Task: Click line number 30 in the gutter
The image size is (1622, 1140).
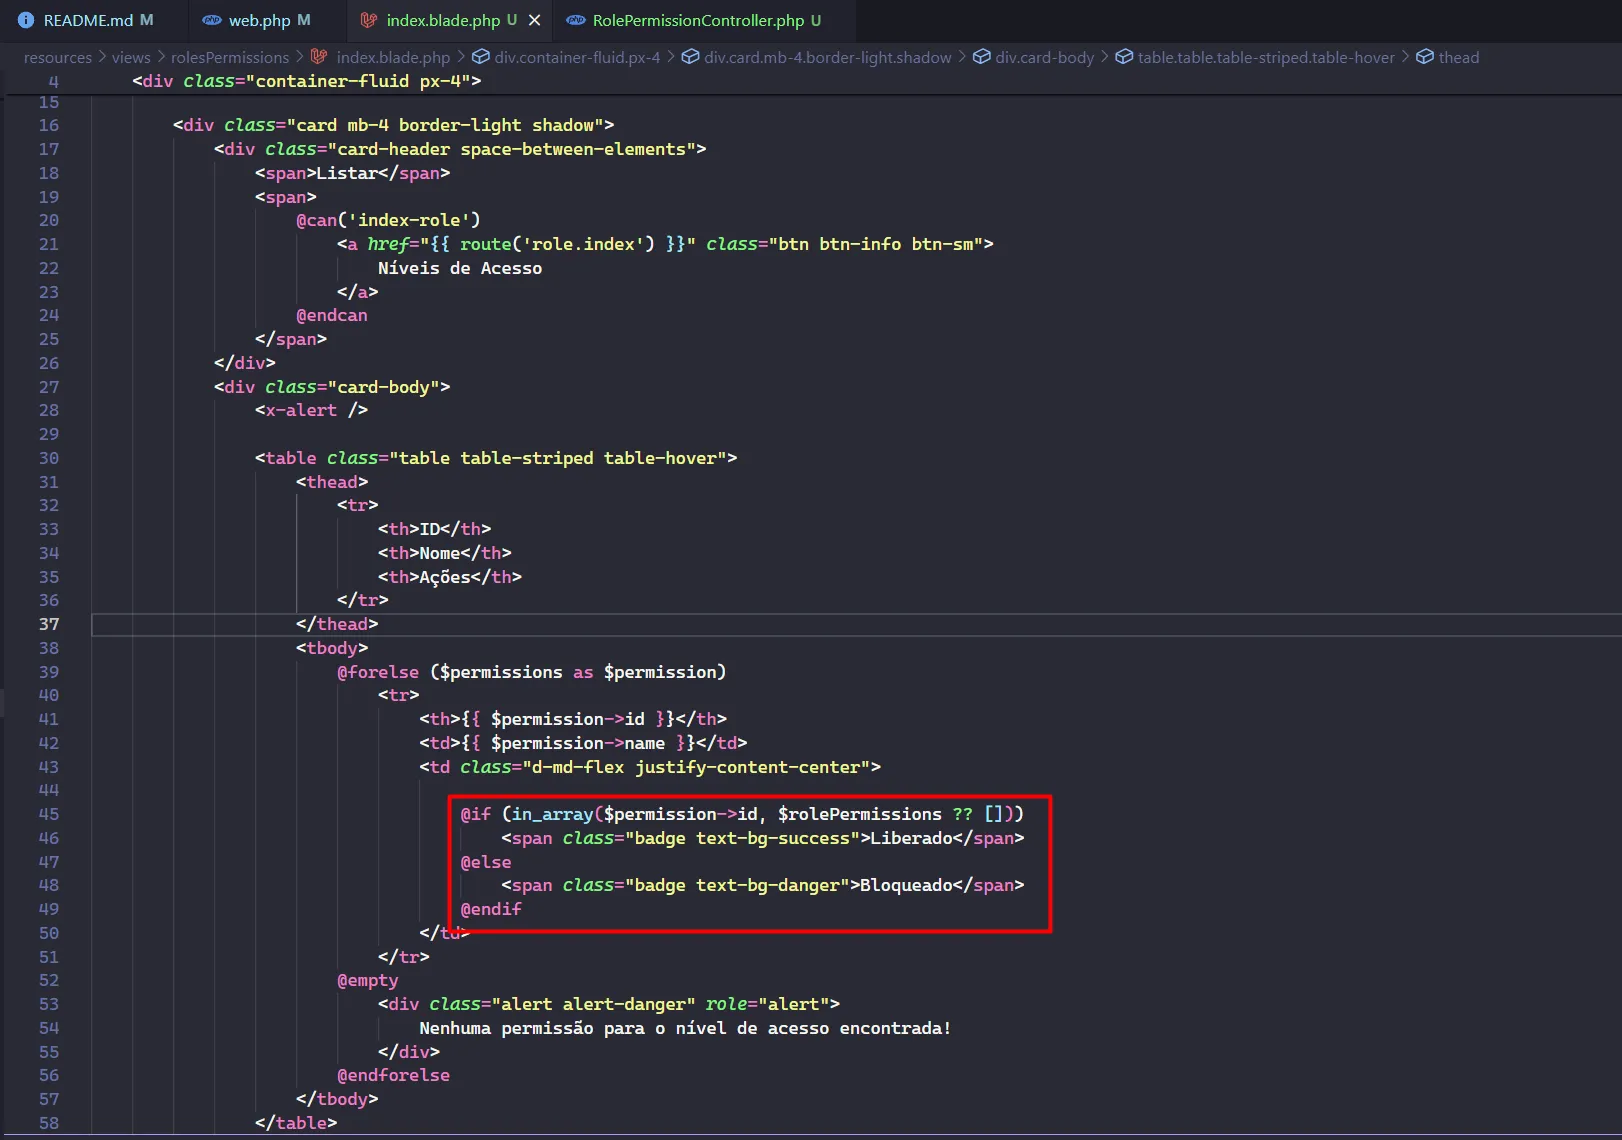Action: coord(49,458)
